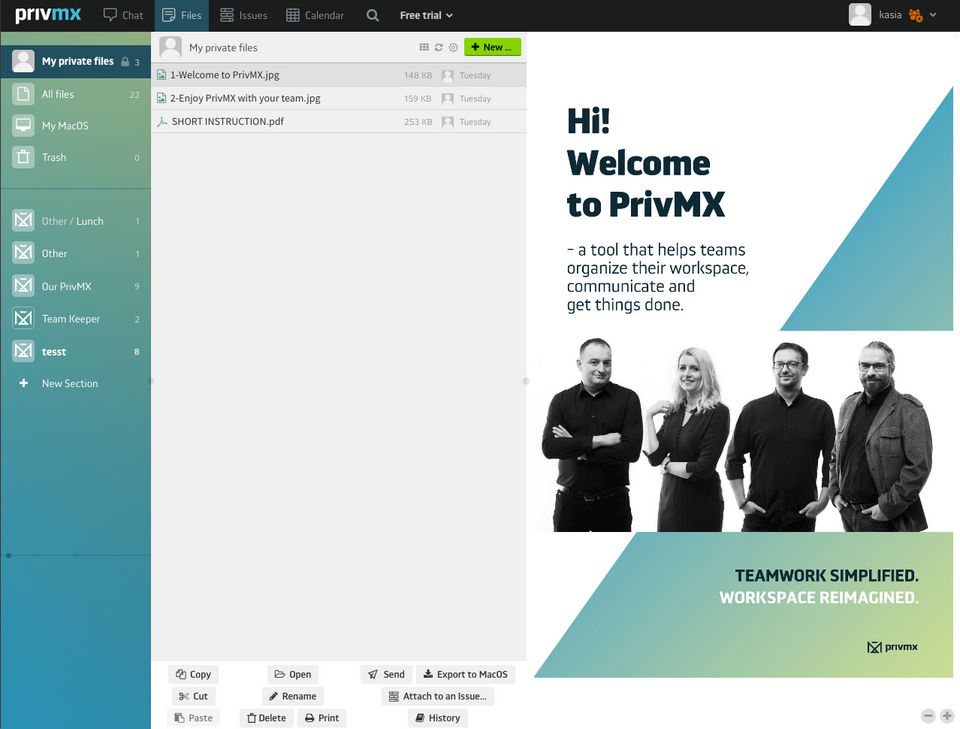
Task: Open the Issues tab
Action: coord(244,15)
